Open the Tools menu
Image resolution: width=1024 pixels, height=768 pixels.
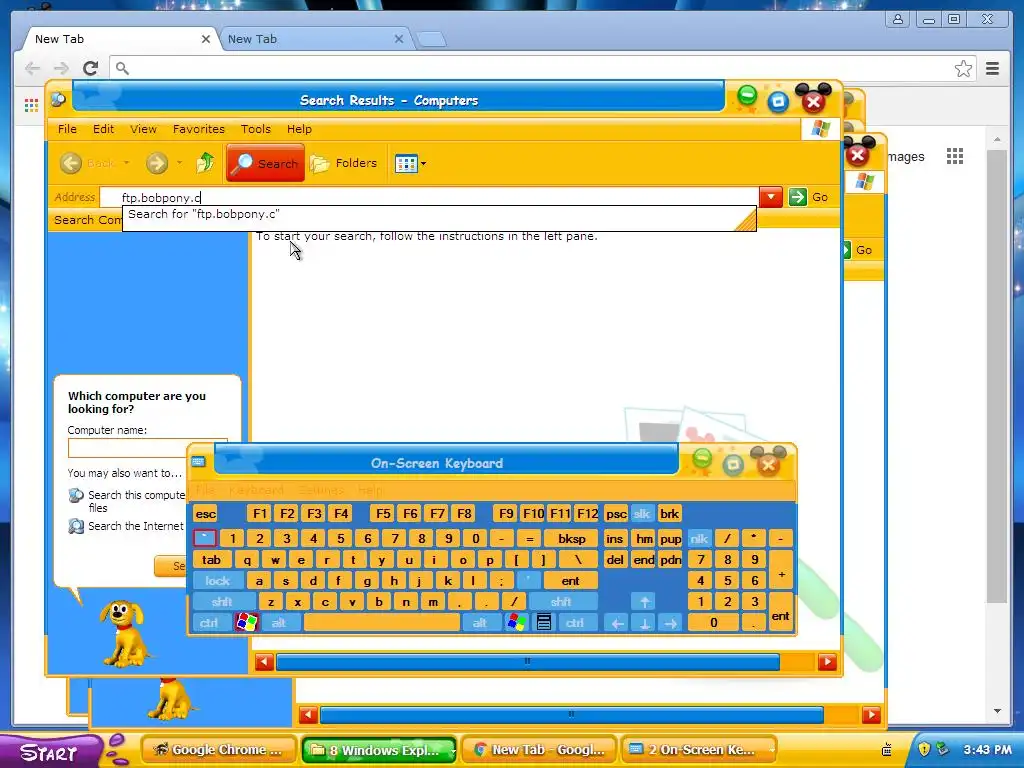(255, 129)
